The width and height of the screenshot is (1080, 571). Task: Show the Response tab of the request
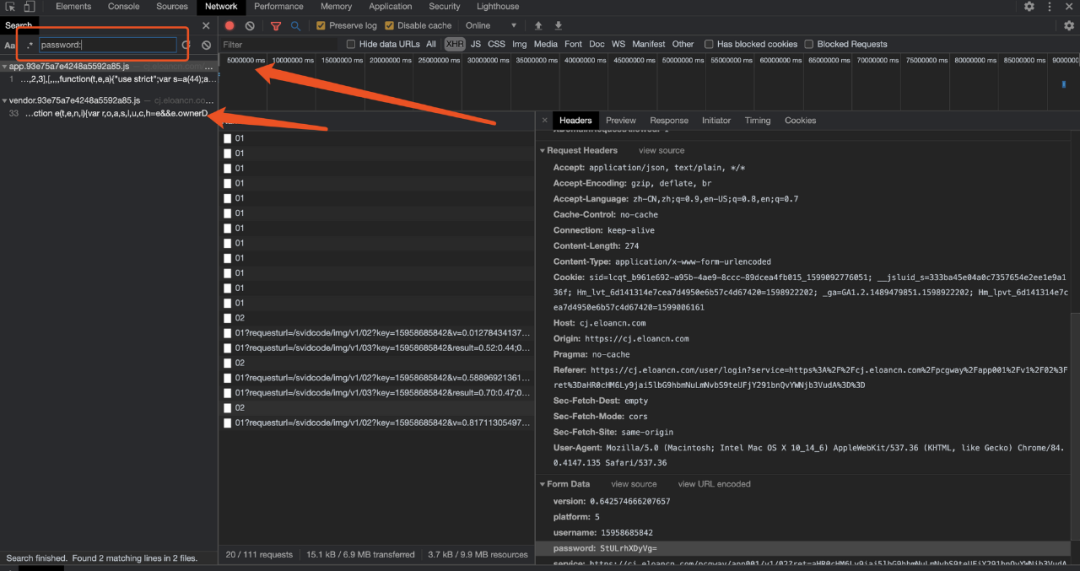click(x=669, y=121)
